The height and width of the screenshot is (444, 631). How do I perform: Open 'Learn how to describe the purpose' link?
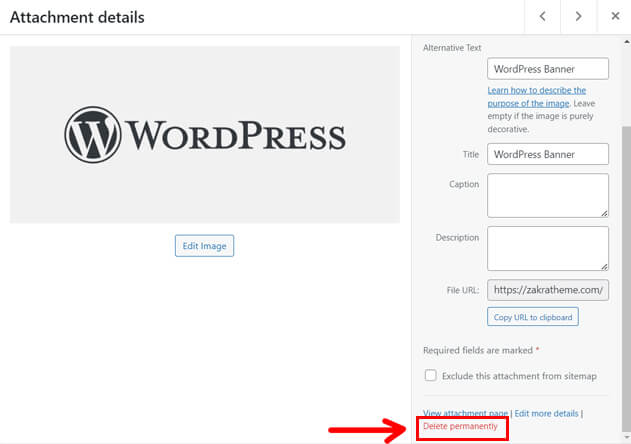click(x=536, y=97)
